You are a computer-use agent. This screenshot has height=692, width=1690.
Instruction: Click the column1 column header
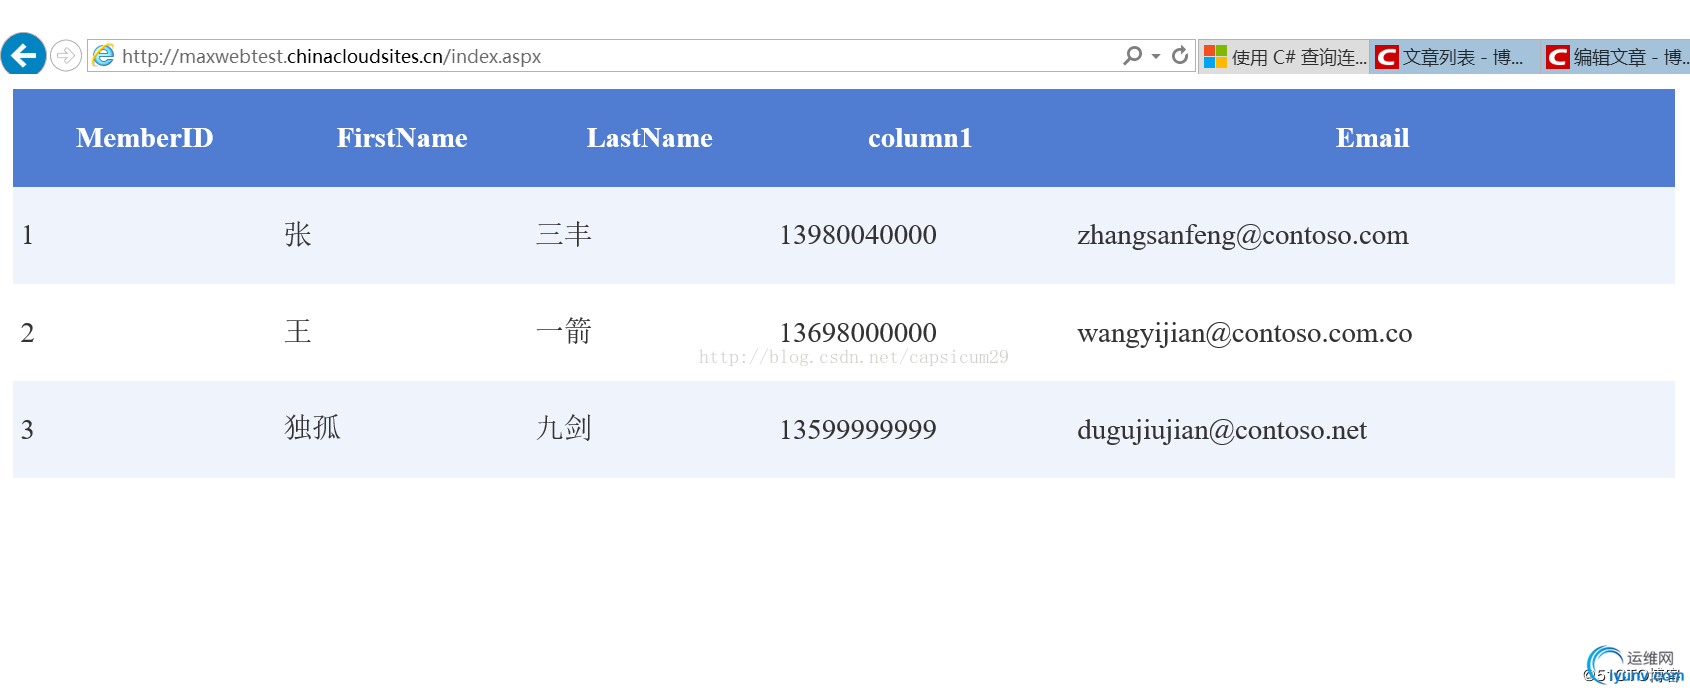pos(920,138)
